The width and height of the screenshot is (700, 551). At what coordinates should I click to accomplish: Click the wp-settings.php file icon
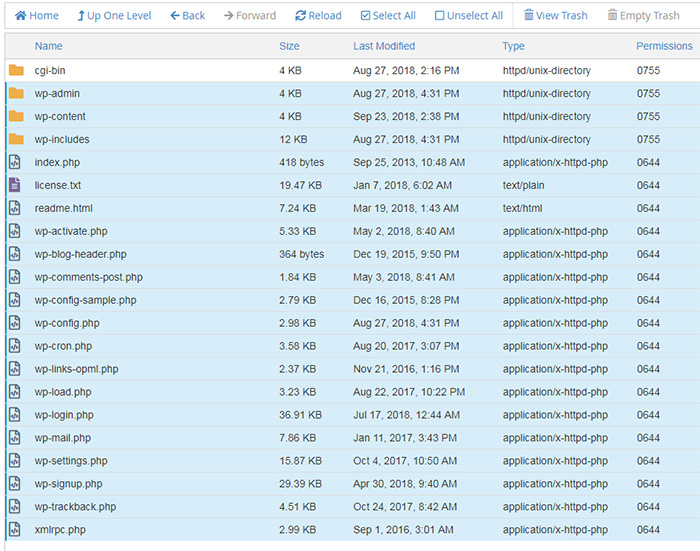pos(15,461)
